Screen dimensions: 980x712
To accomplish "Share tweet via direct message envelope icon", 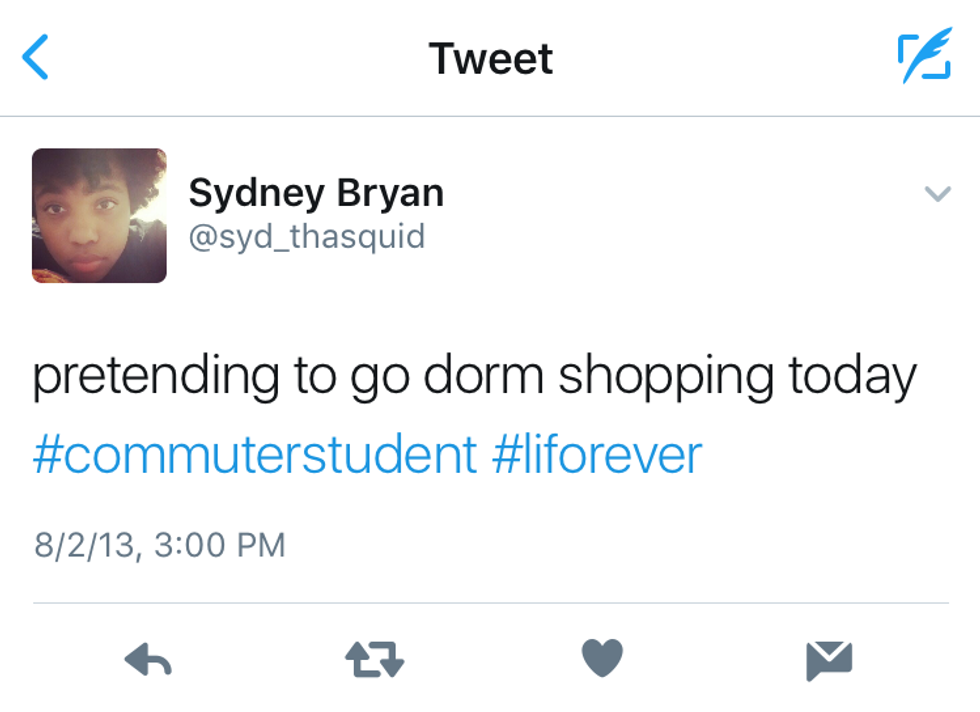I will pos(829,659).
